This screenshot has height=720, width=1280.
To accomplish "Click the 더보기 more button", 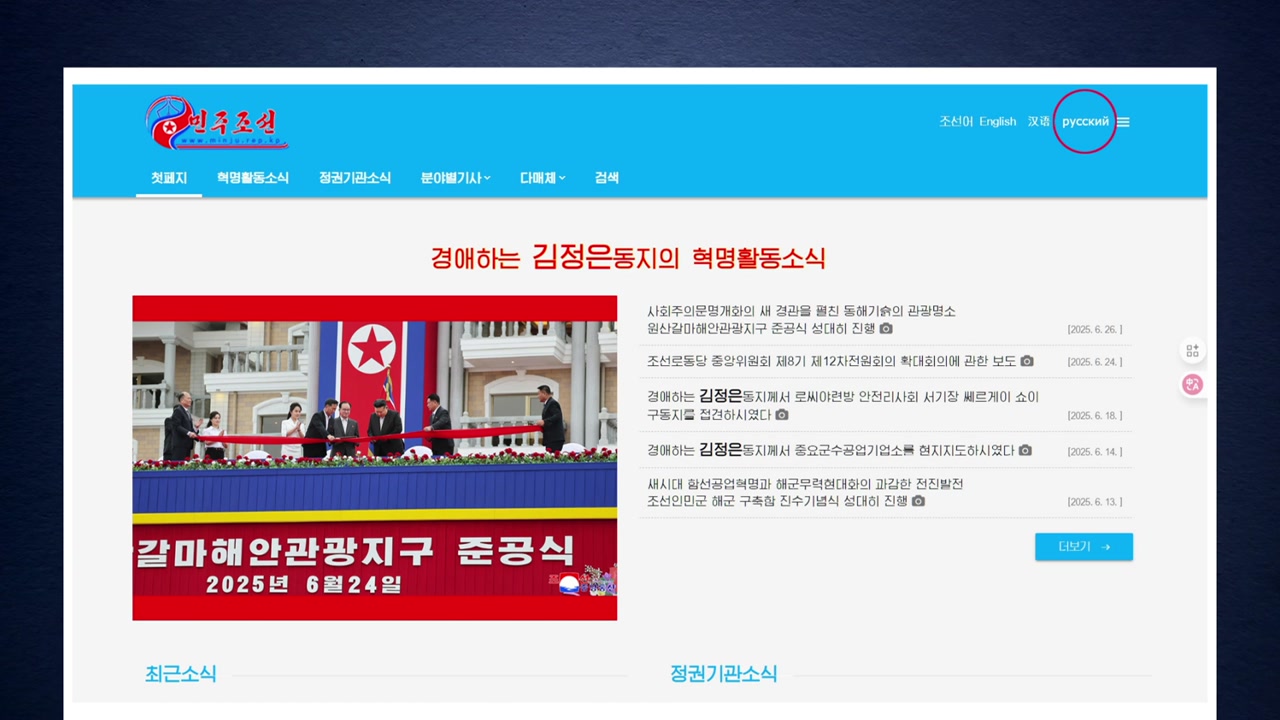I will [x=1084, y=547].
